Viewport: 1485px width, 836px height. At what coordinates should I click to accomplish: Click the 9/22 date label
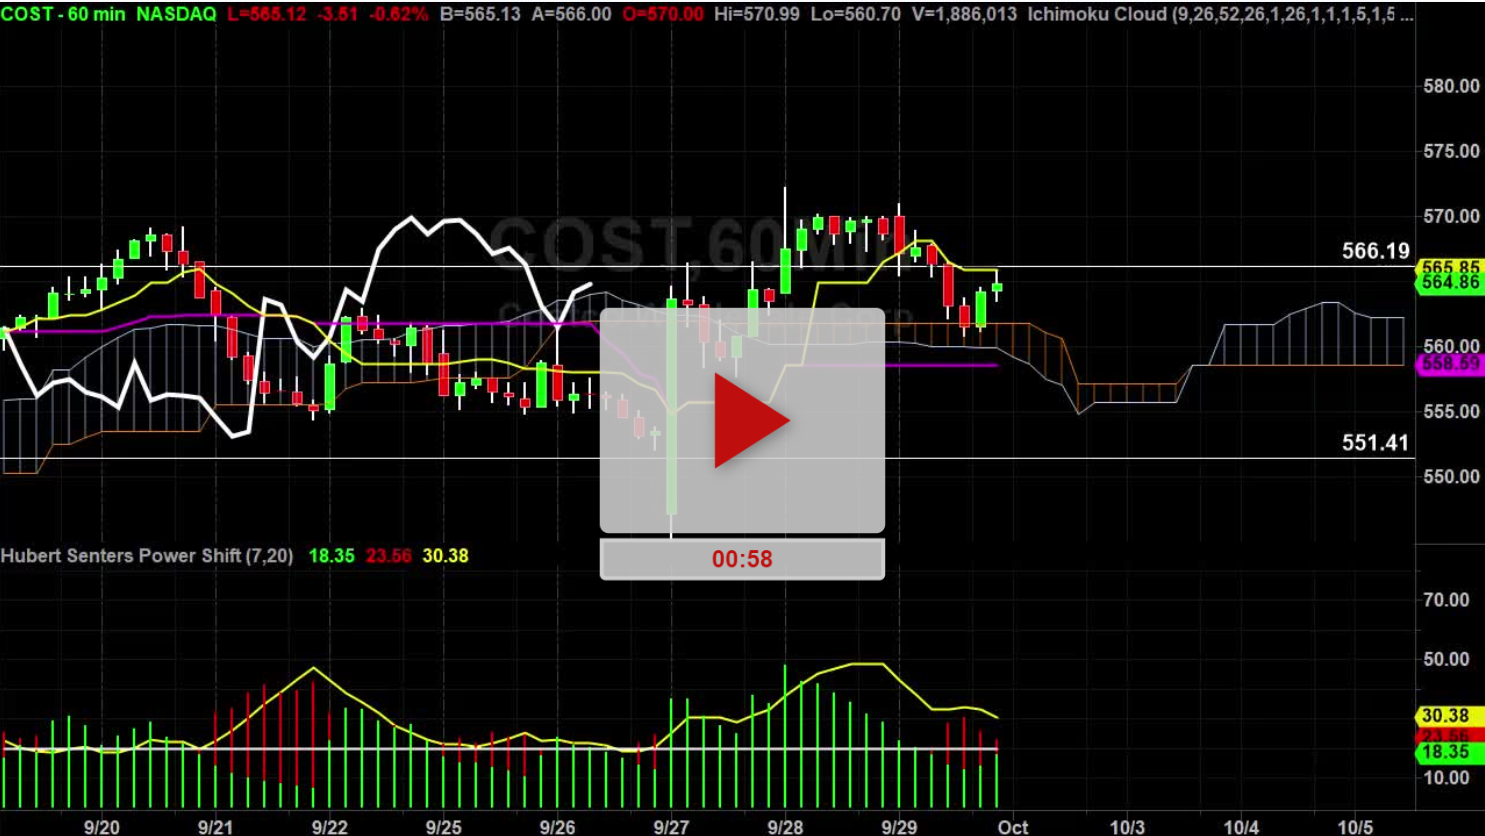point(329,827)
